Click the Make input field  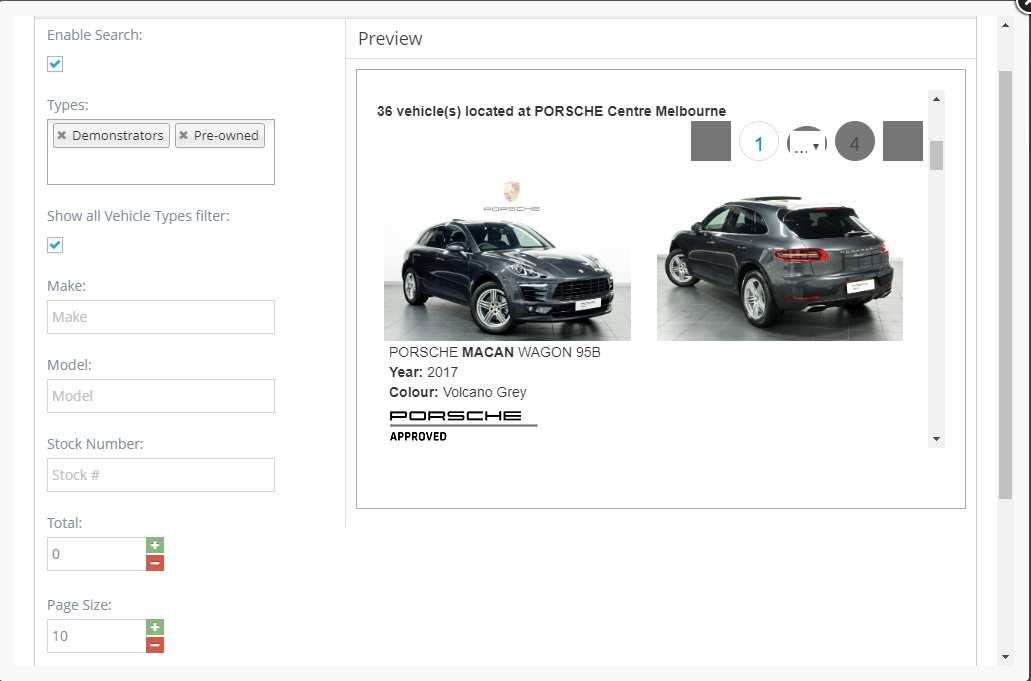(160, 316)
